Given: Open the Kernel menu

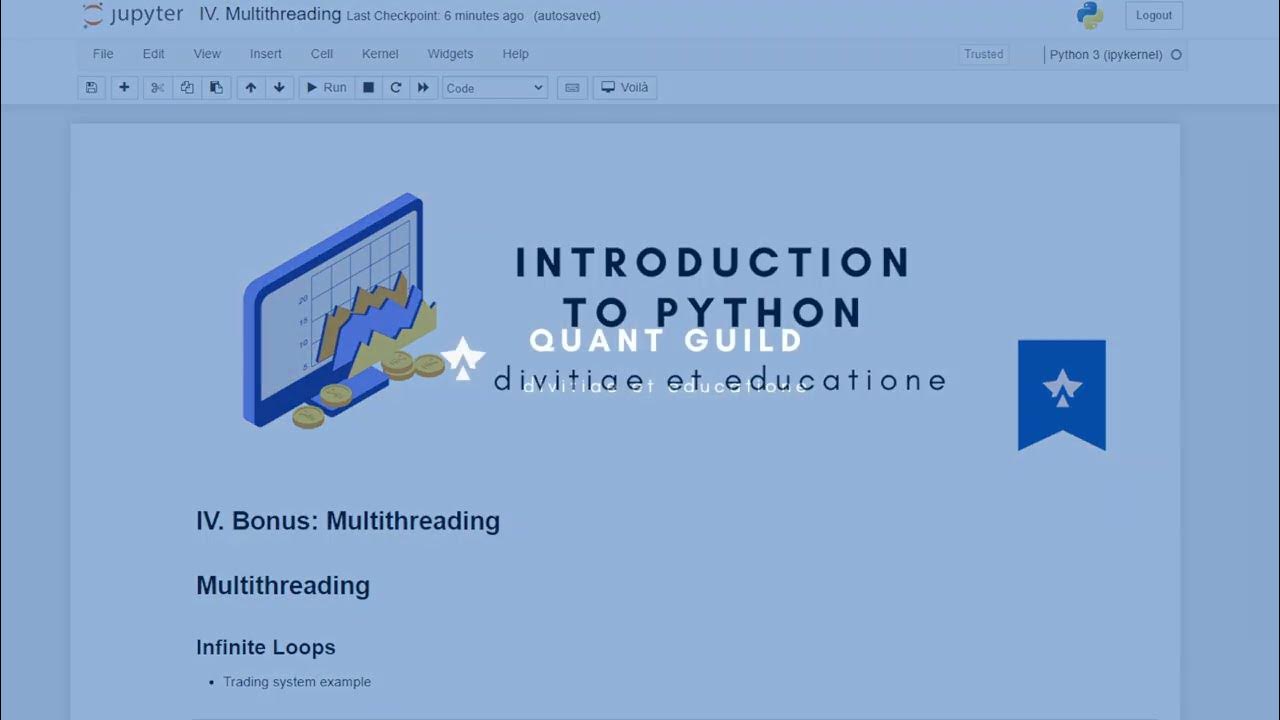Looking at the screenshot, I should [x=380, y=54].
